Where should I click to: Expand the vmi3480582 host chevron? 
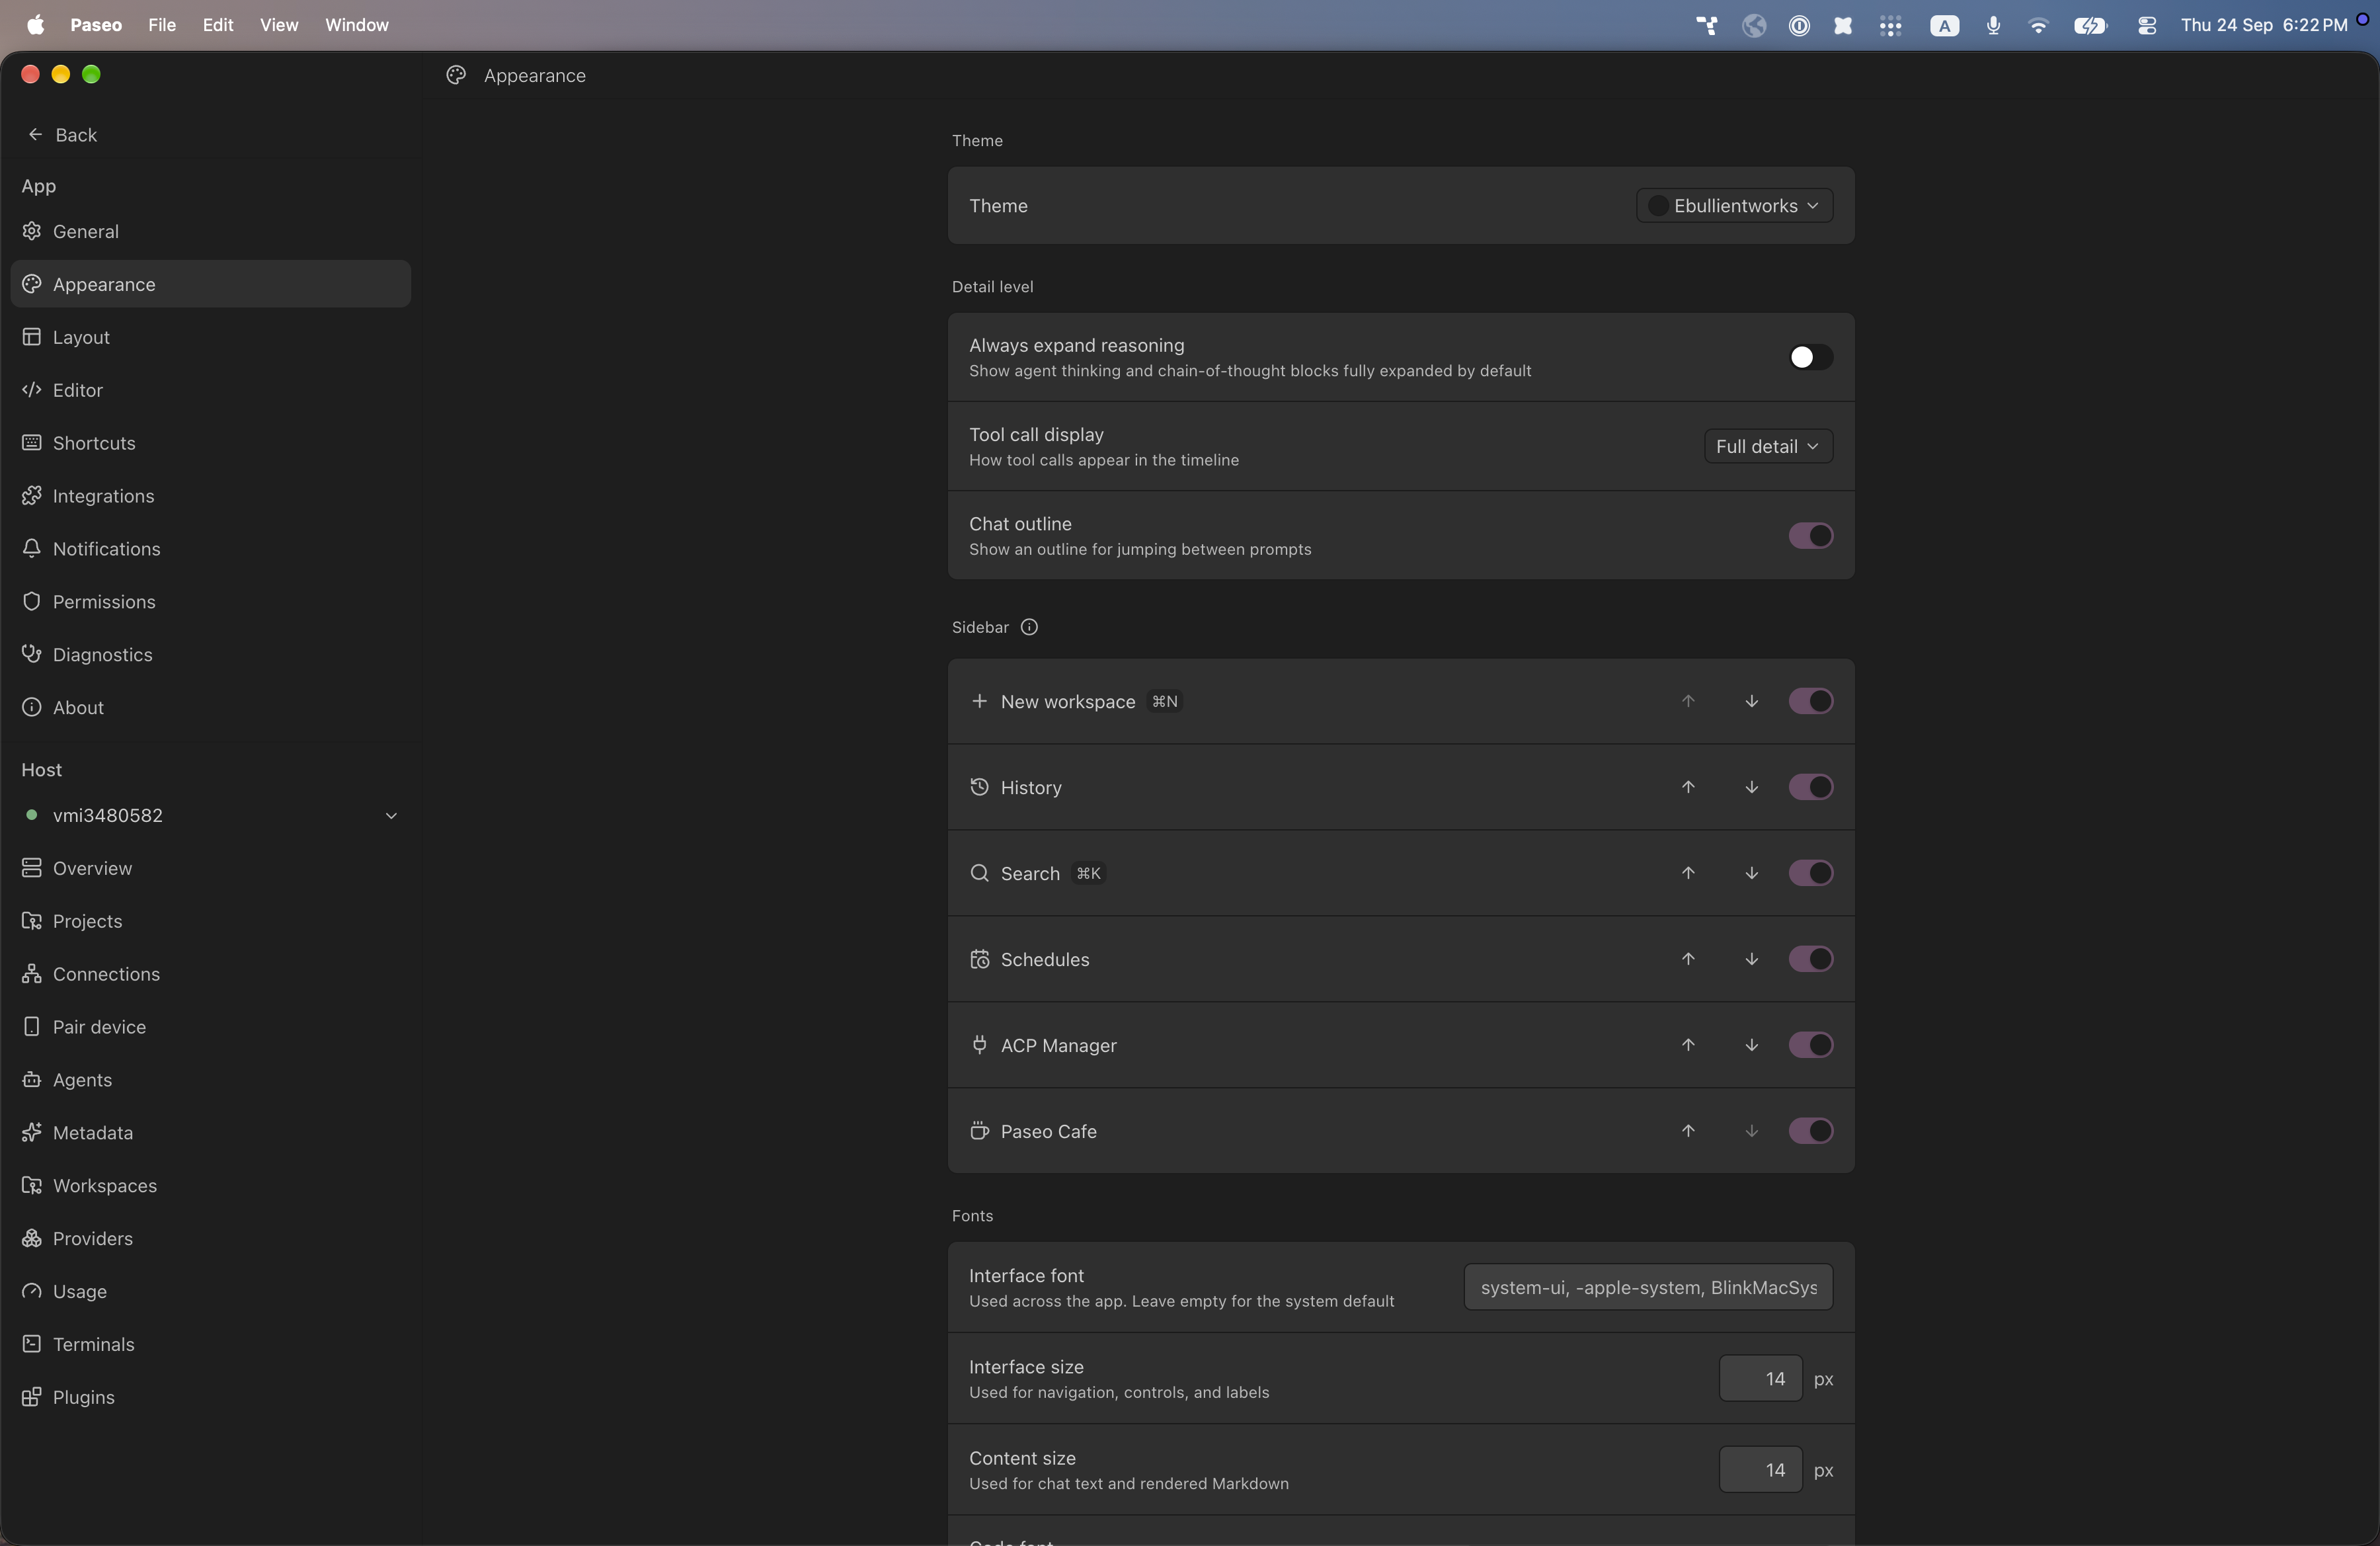pos(391,816)
